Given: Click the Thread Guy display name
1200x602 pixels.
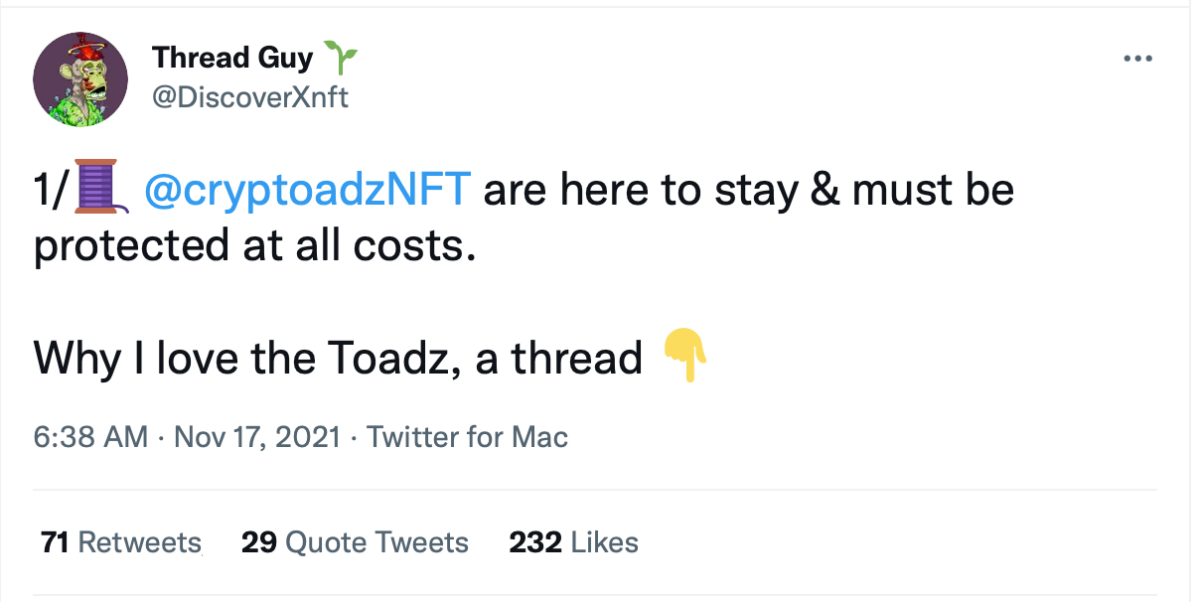Looking at the screenshot, I should [x=232, y=58].
